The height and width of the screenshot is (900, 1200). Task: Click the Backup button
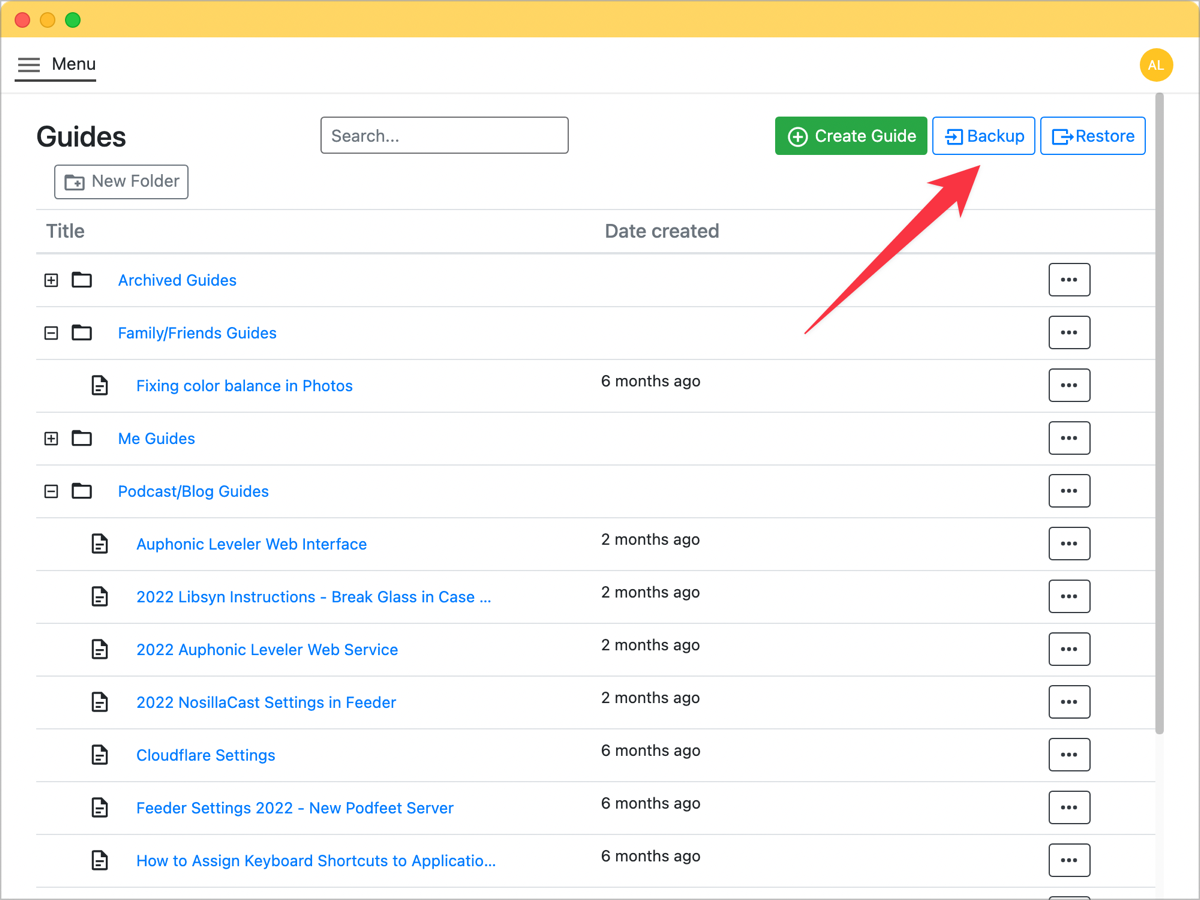point(984,136)
